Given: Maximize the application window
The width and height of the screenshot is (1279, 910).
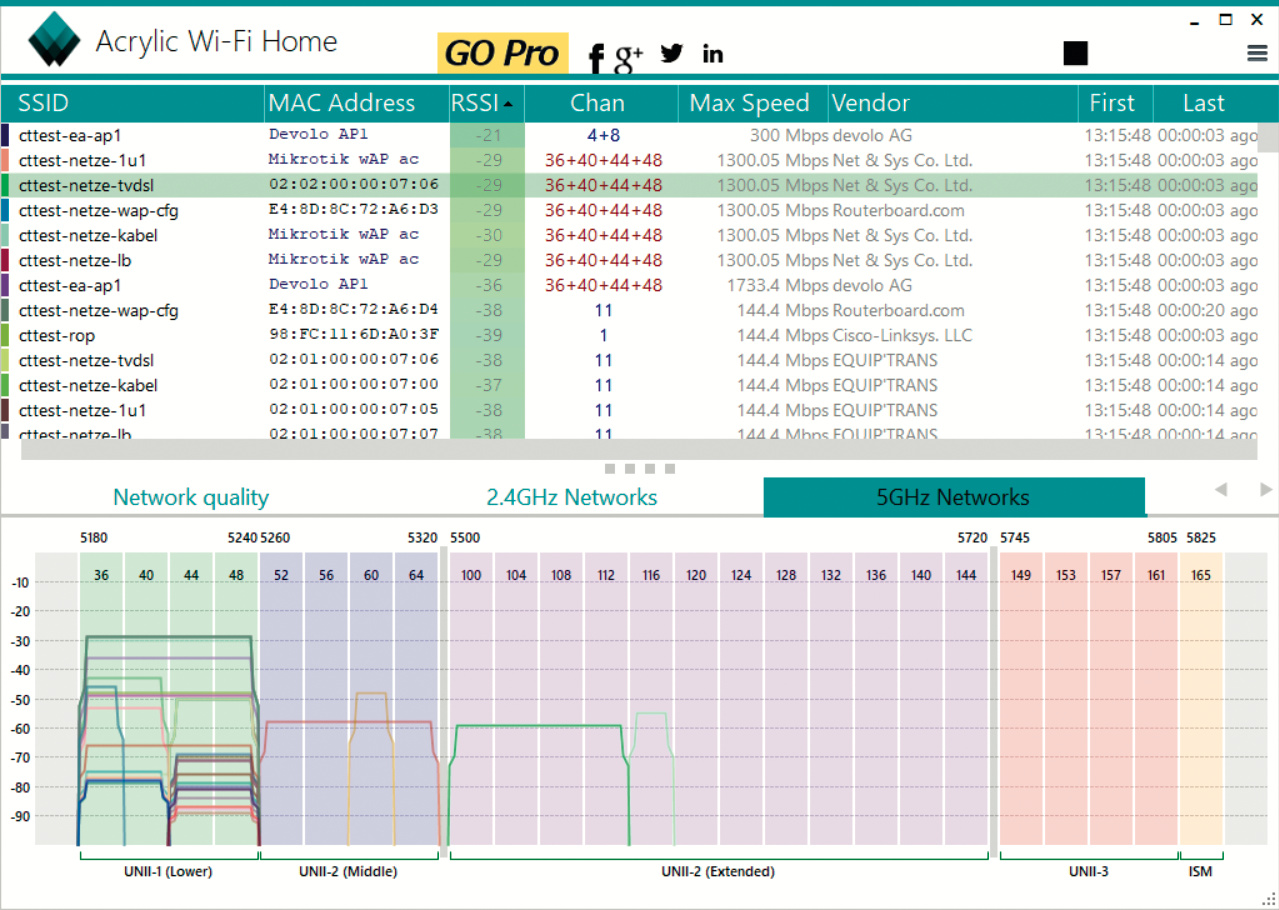Looking at the screenshot, I should coord(1226,20).
